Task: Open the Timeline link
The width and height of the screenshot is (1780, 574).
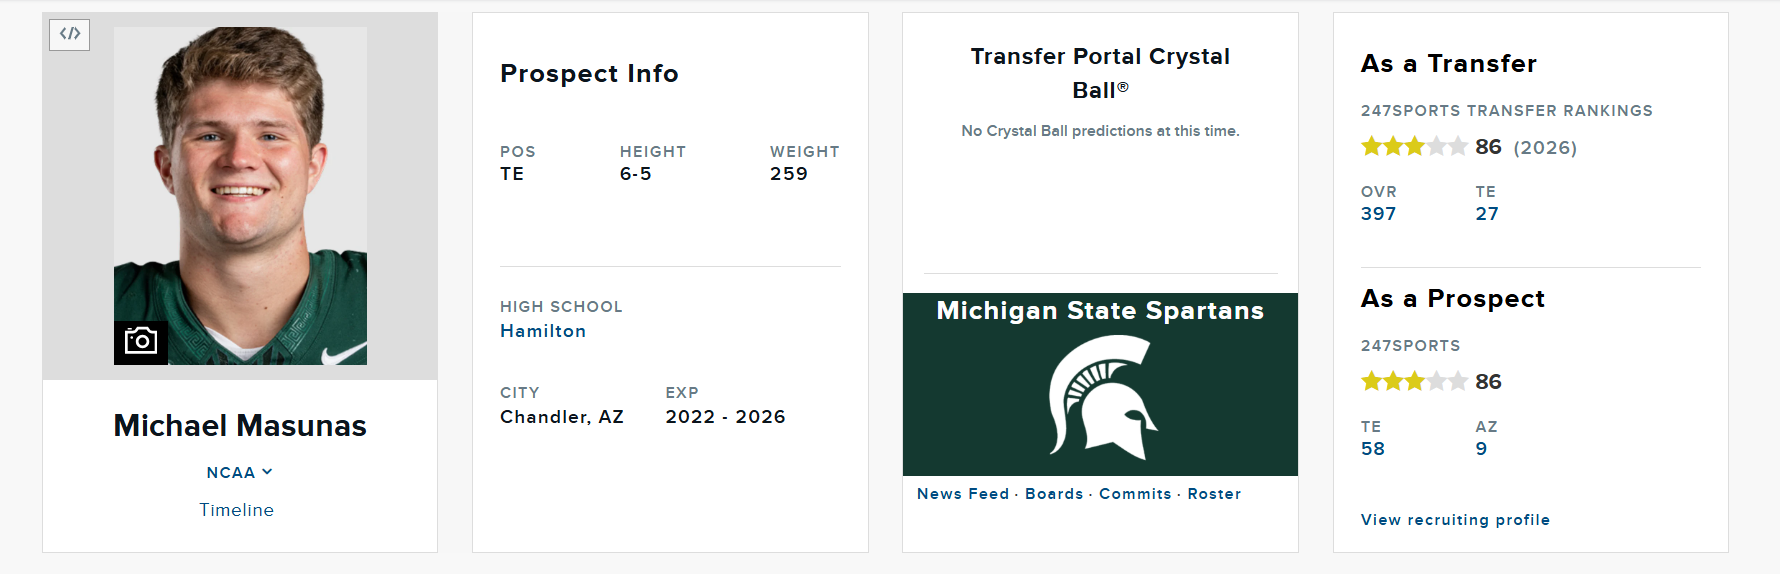Action: click(x=237, y=510)
